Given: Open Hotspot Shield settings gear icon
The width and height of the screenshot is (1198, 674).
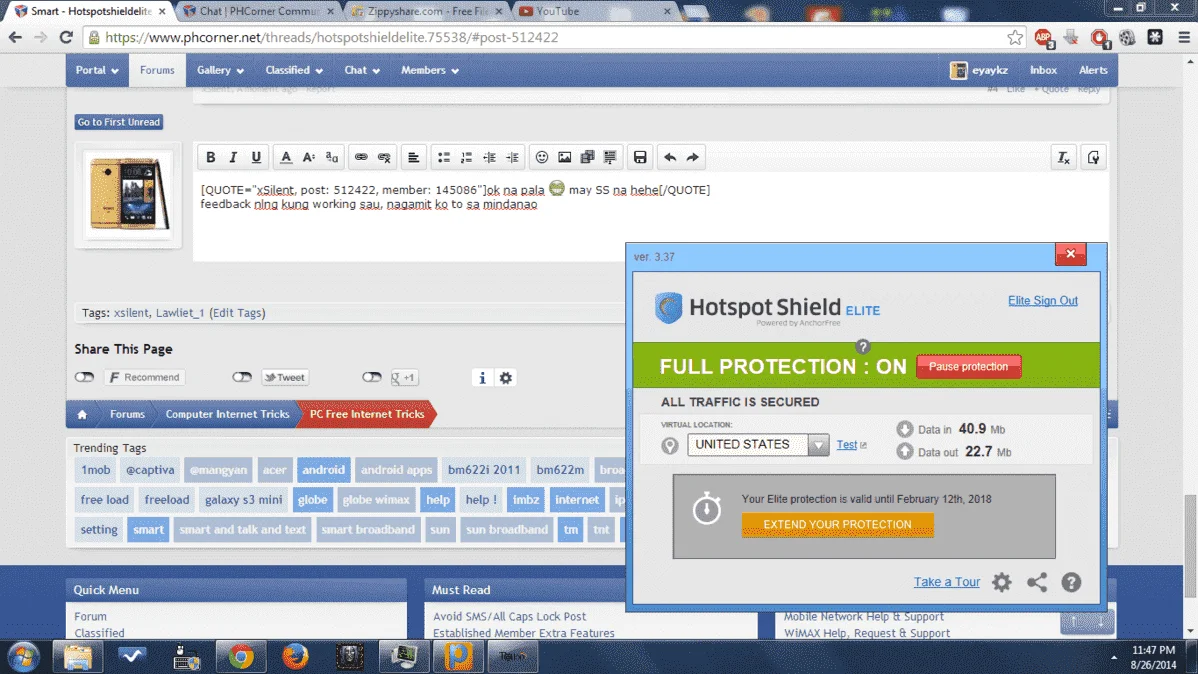Looking at the screenshot, I should click(x=1002, y=582).
